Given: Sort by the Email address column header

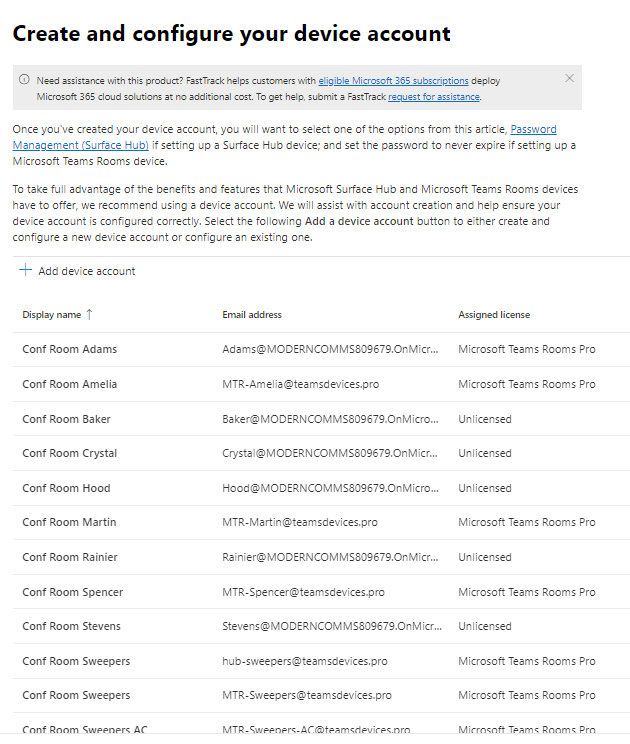Looking at the screenshot, I should (x=252, y=315).
